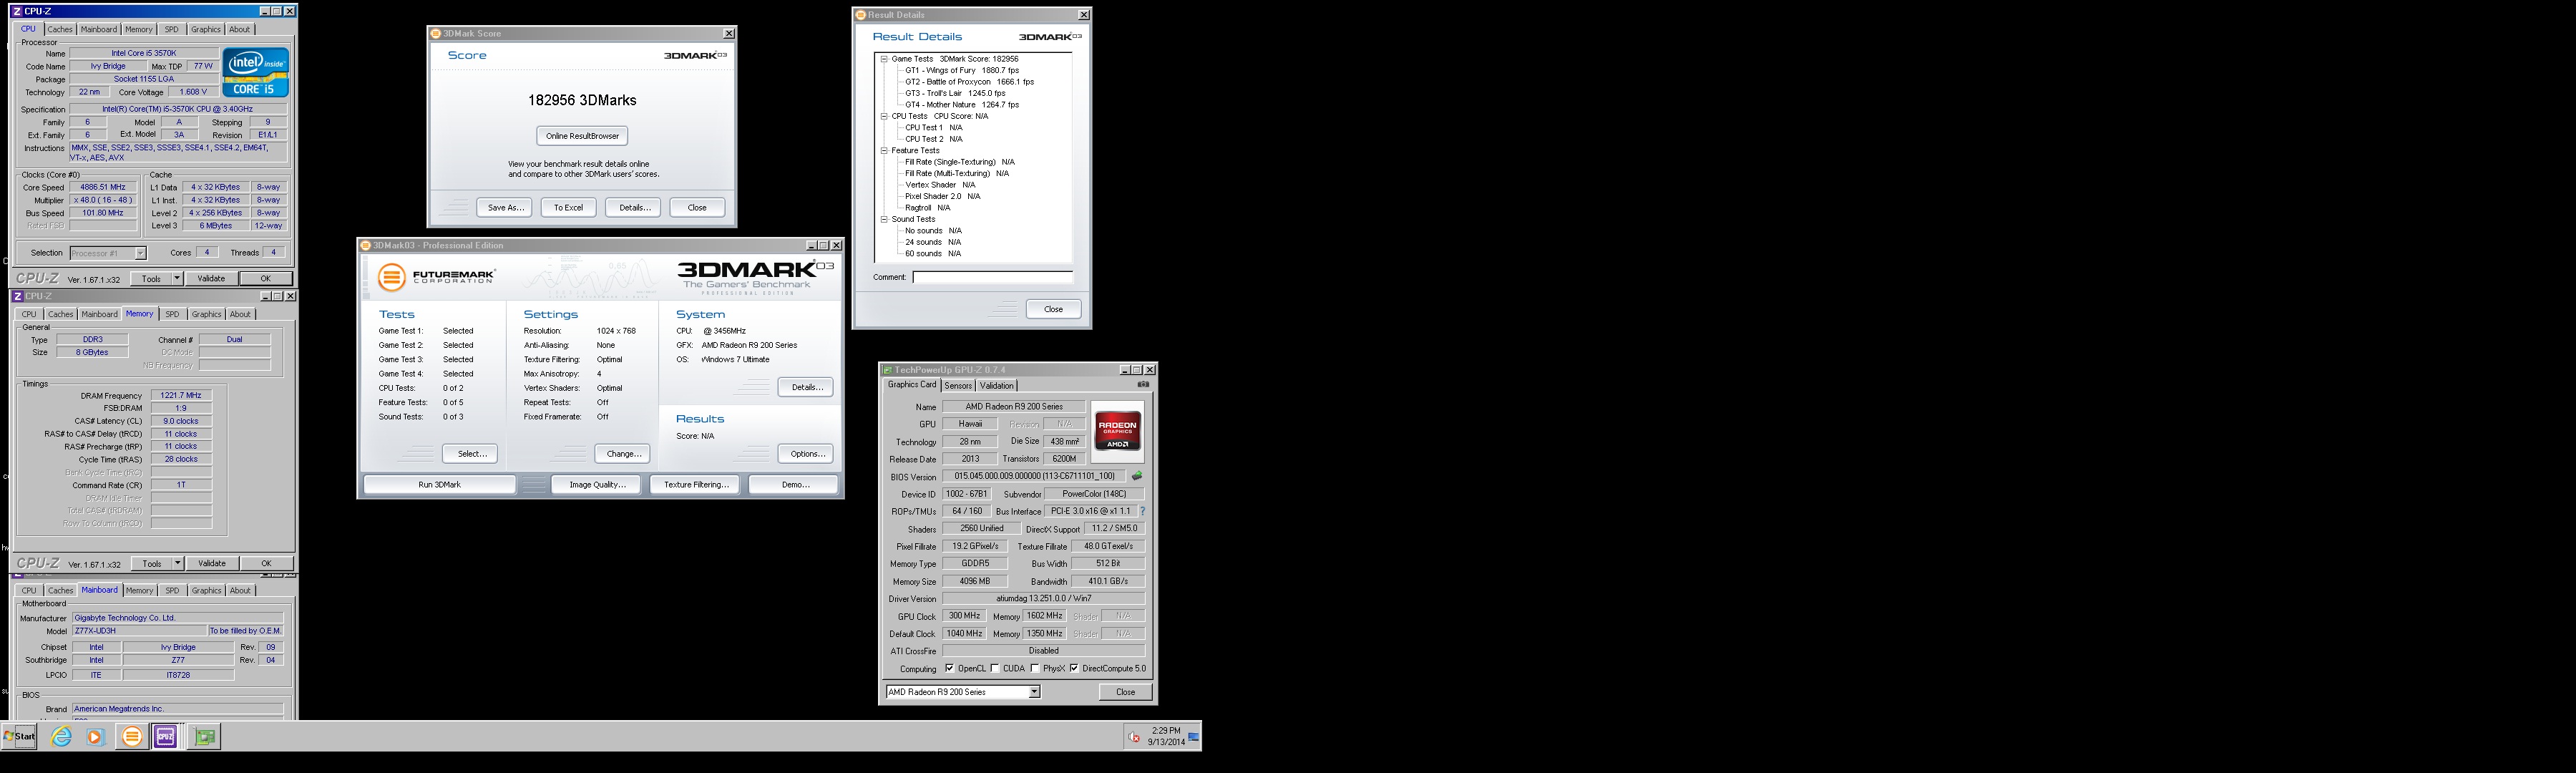2576x773 pixels.
Task: Click the Demo button in 3DMark03
Action: click(794, 485)
